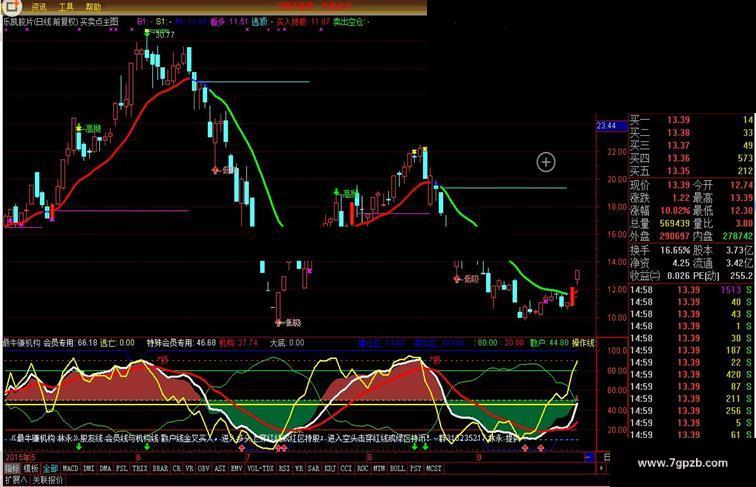Image resolution: width=756 pixels, height=487 pixels.
Task: Click the circled plus zoom icon
Action: point(546,162)
